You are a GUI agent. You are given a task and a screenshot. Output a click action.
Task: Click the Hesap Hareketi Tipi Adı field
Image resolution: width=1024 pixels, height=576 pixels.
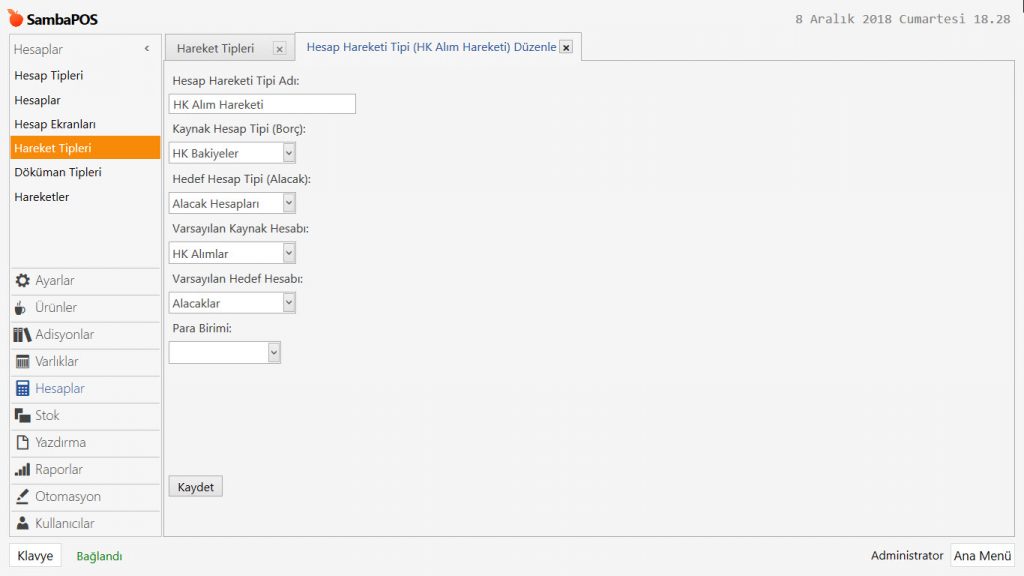coord(262,104)
